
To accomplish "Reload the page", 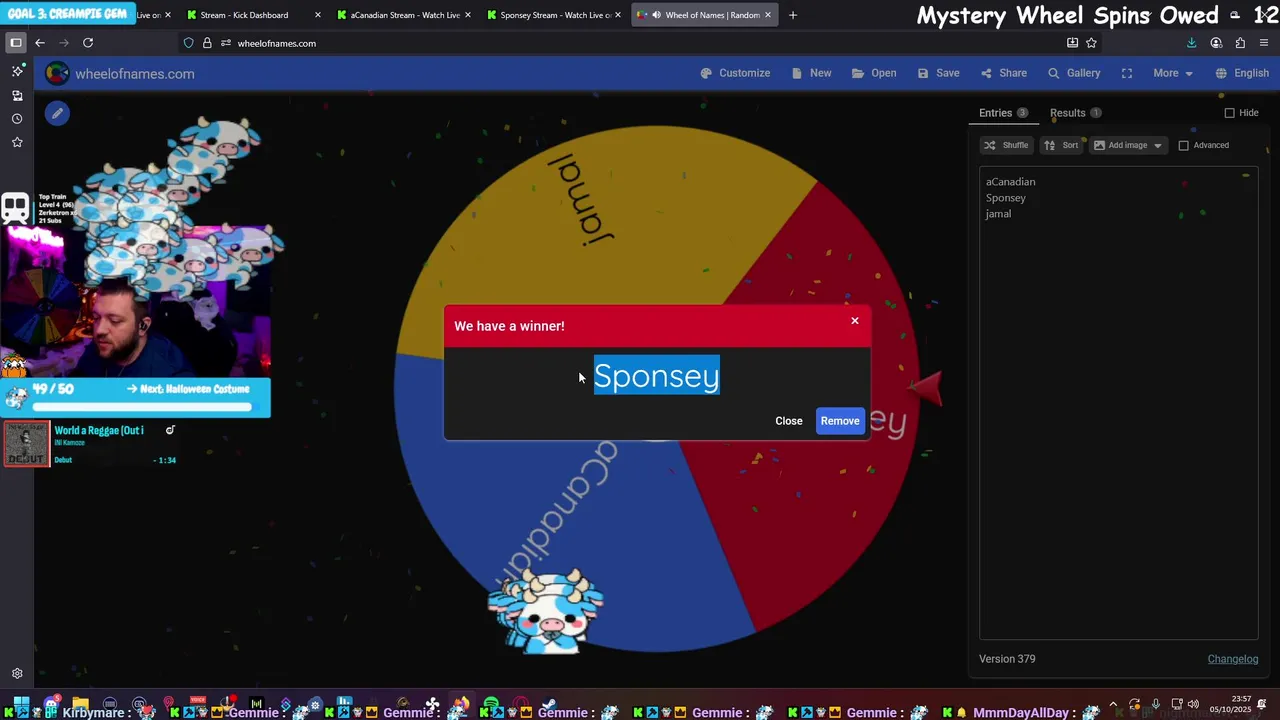I will pyautogui.click(x=88, y=43).
